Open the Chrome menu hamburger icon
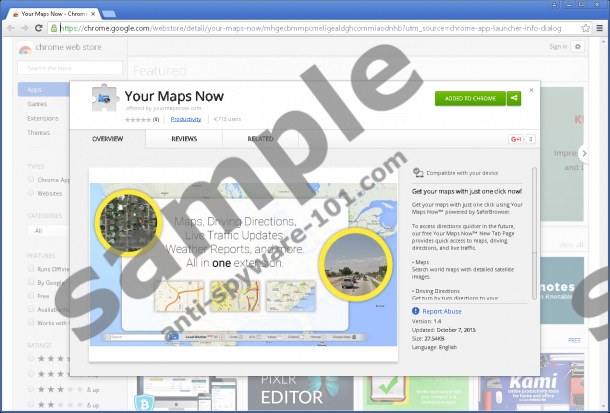The height and width of the screenshot is (413, 610). tap(597, 28)
